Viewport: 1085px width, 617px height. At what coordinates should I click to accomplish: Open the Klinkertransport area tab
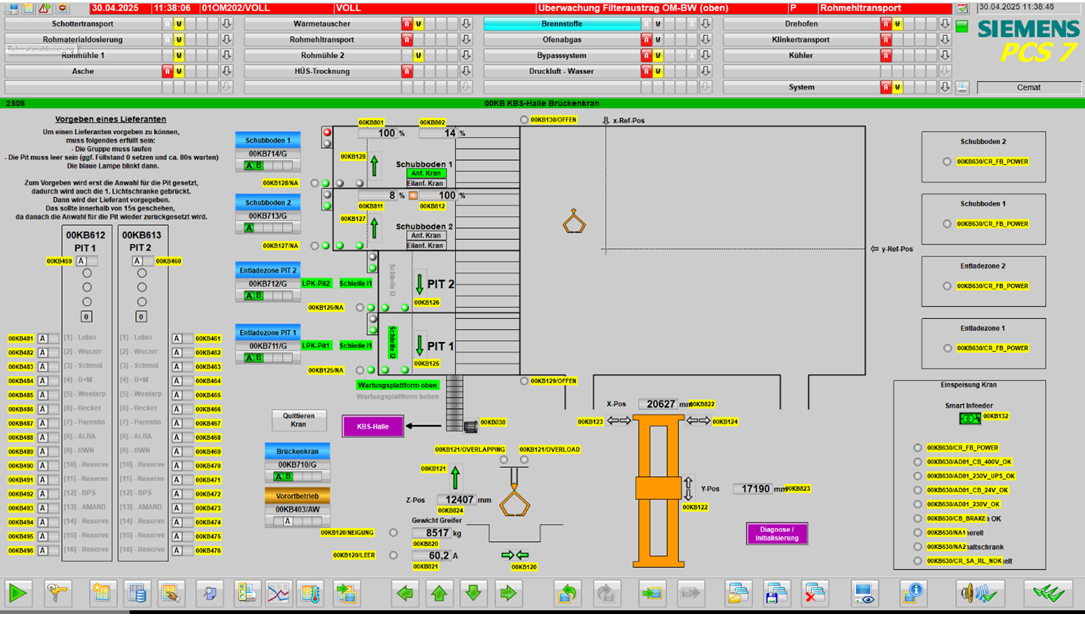point(800,40)
